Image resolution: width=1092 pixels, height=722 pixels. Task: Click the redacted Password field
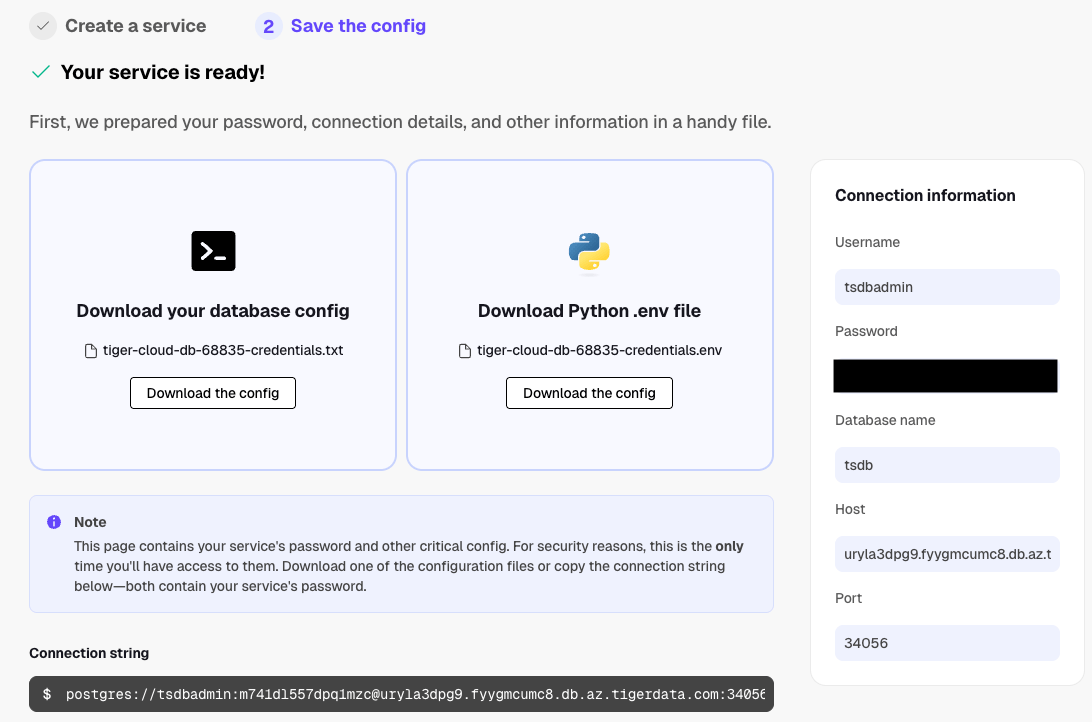[x=946, y=376]
